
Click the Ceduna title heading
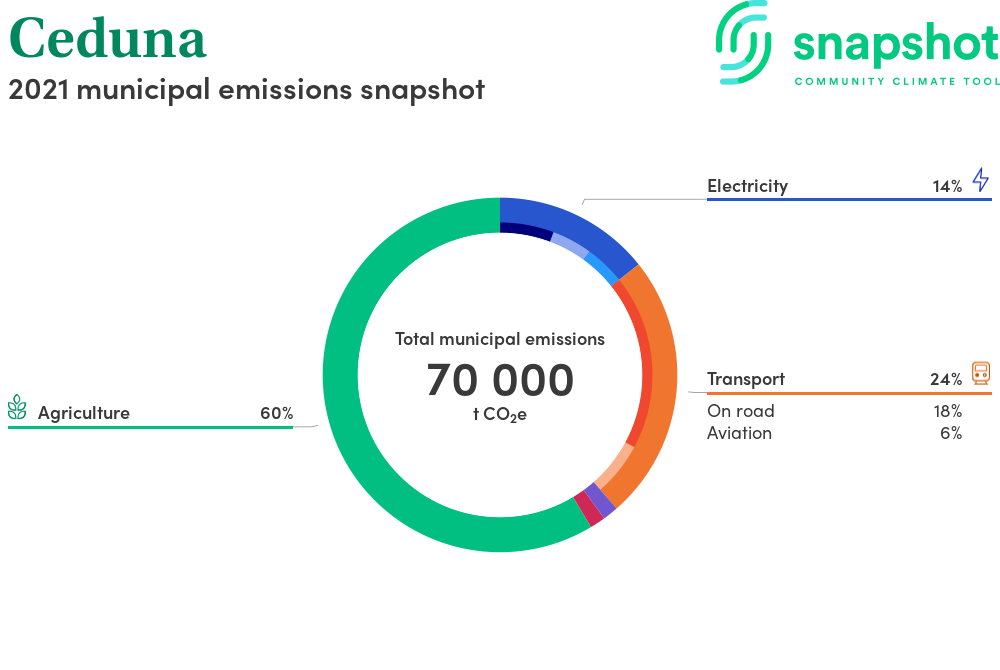tap(107, 38)
